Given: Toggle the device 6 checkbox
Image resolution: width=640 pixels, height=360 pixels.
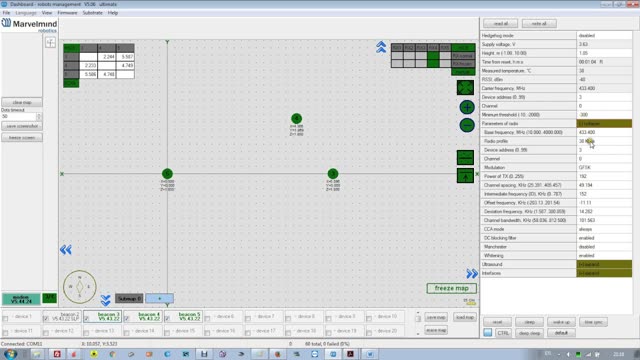Looking at the screenshot, I should coord(208,318).
